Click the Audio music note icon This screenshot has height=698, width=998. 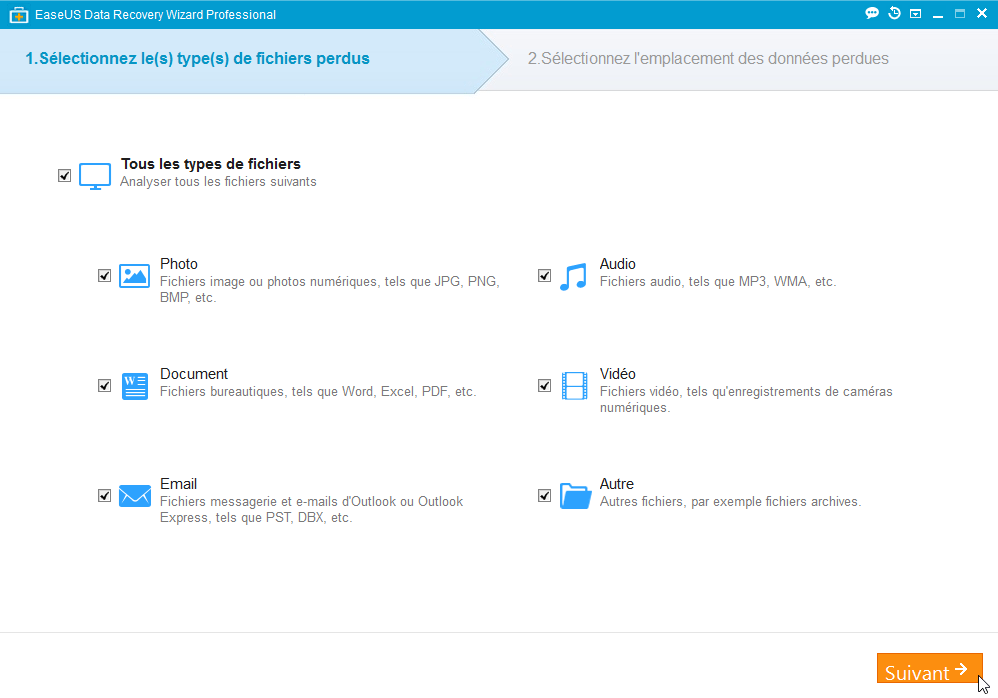(573, 277)
